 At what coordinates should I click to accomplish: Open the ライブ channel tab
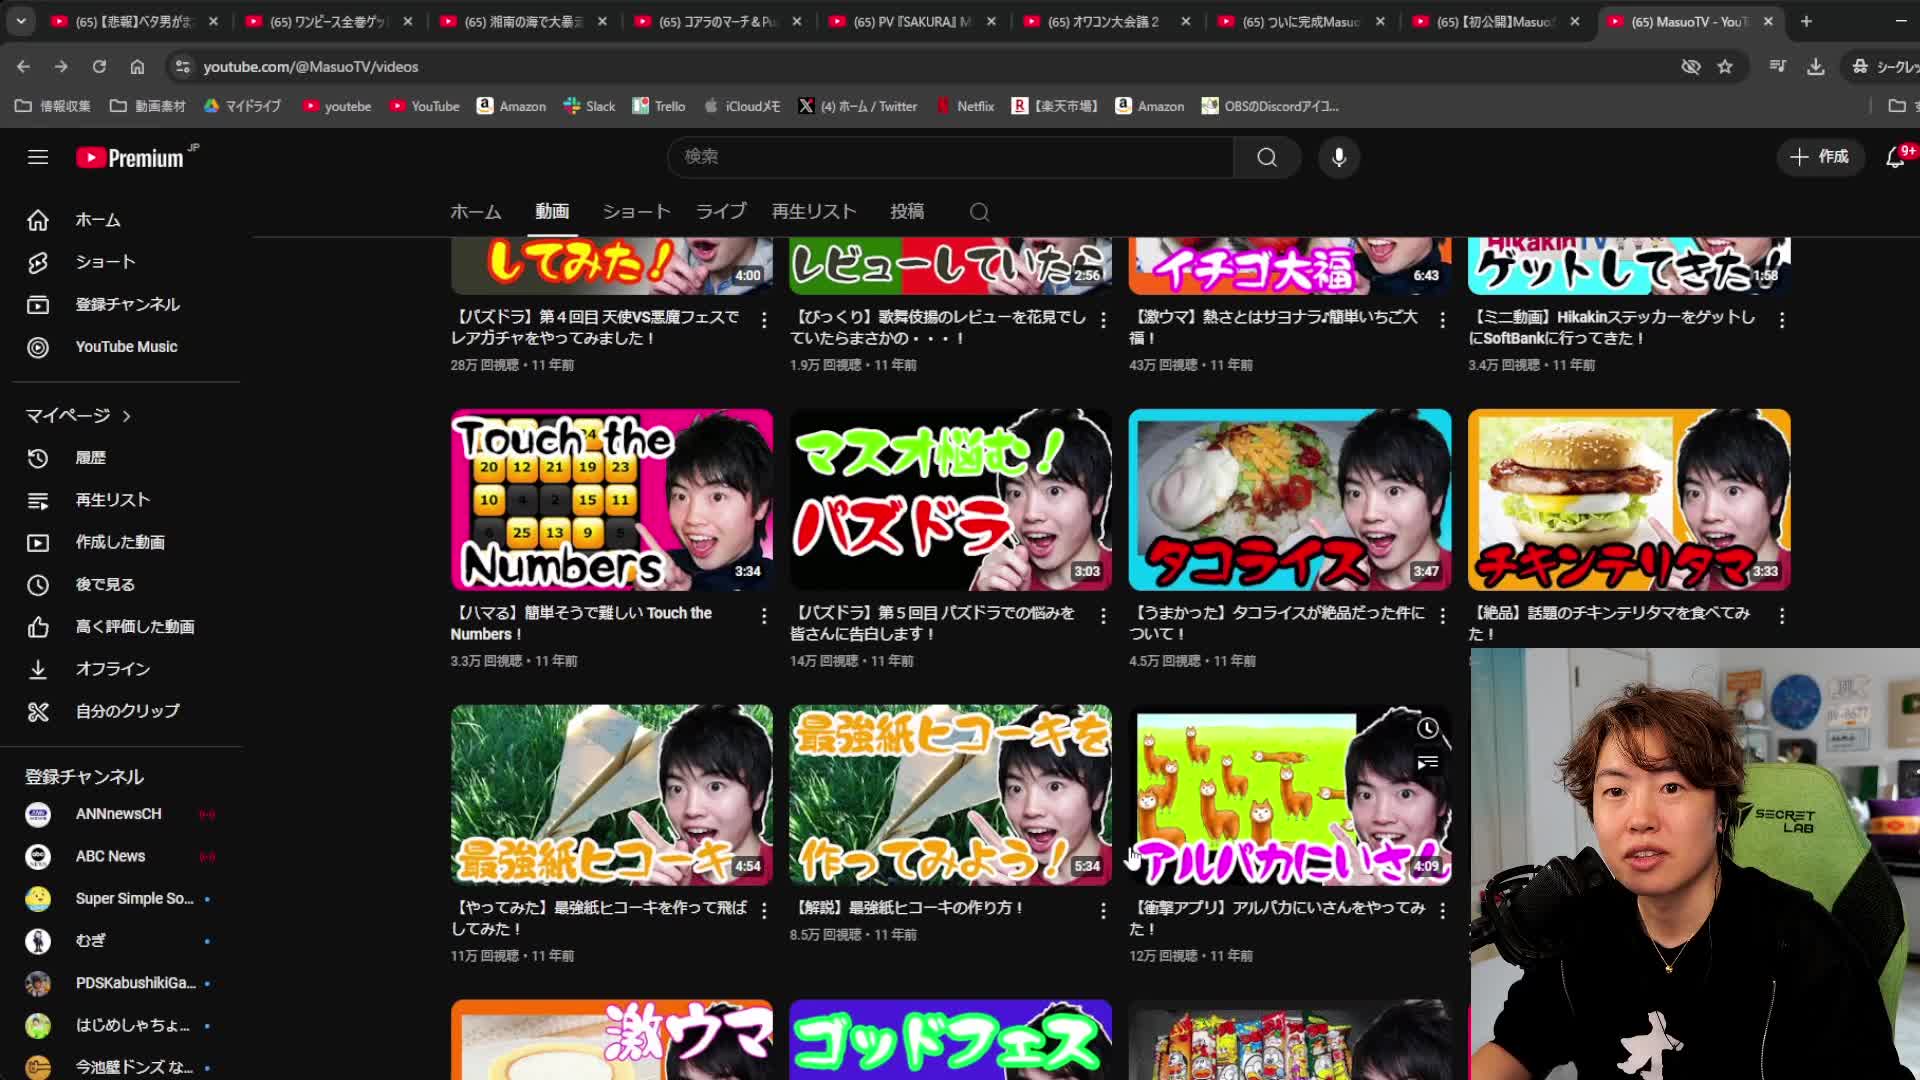click(721, 212)
